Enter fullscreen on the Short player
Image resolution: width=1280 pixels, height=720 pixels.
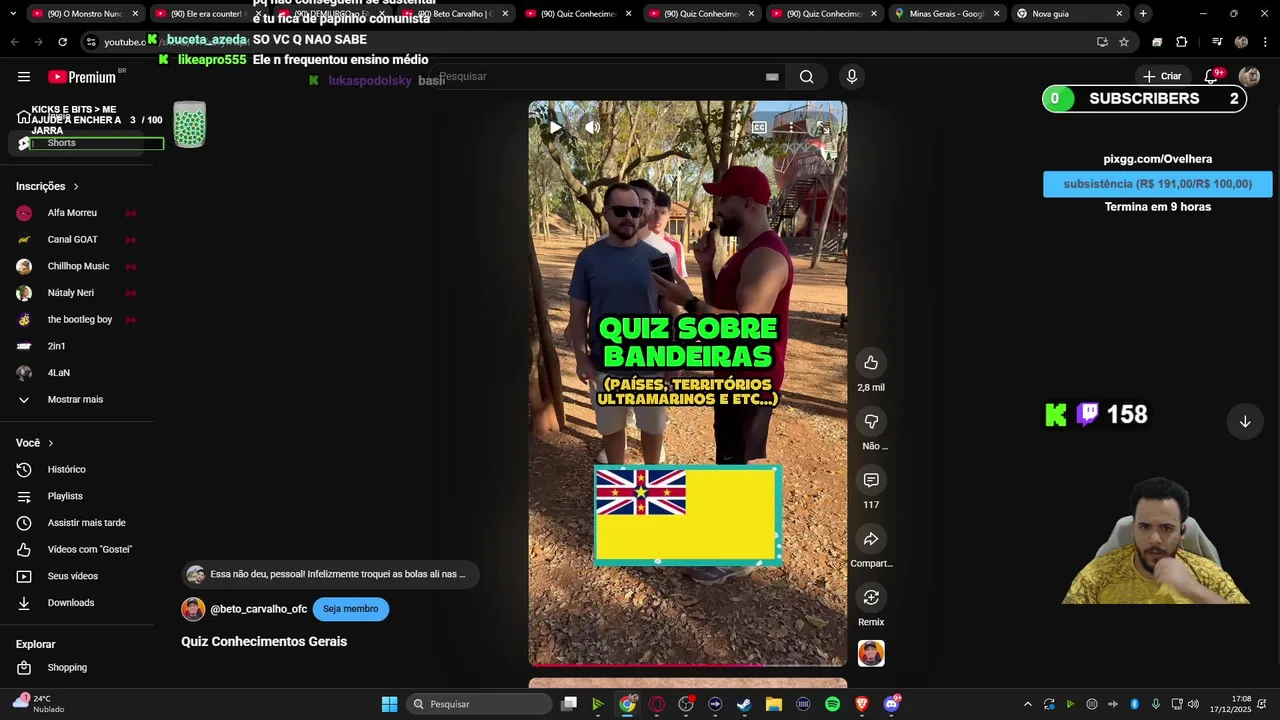pyautogui.click(x=823, y=127)
